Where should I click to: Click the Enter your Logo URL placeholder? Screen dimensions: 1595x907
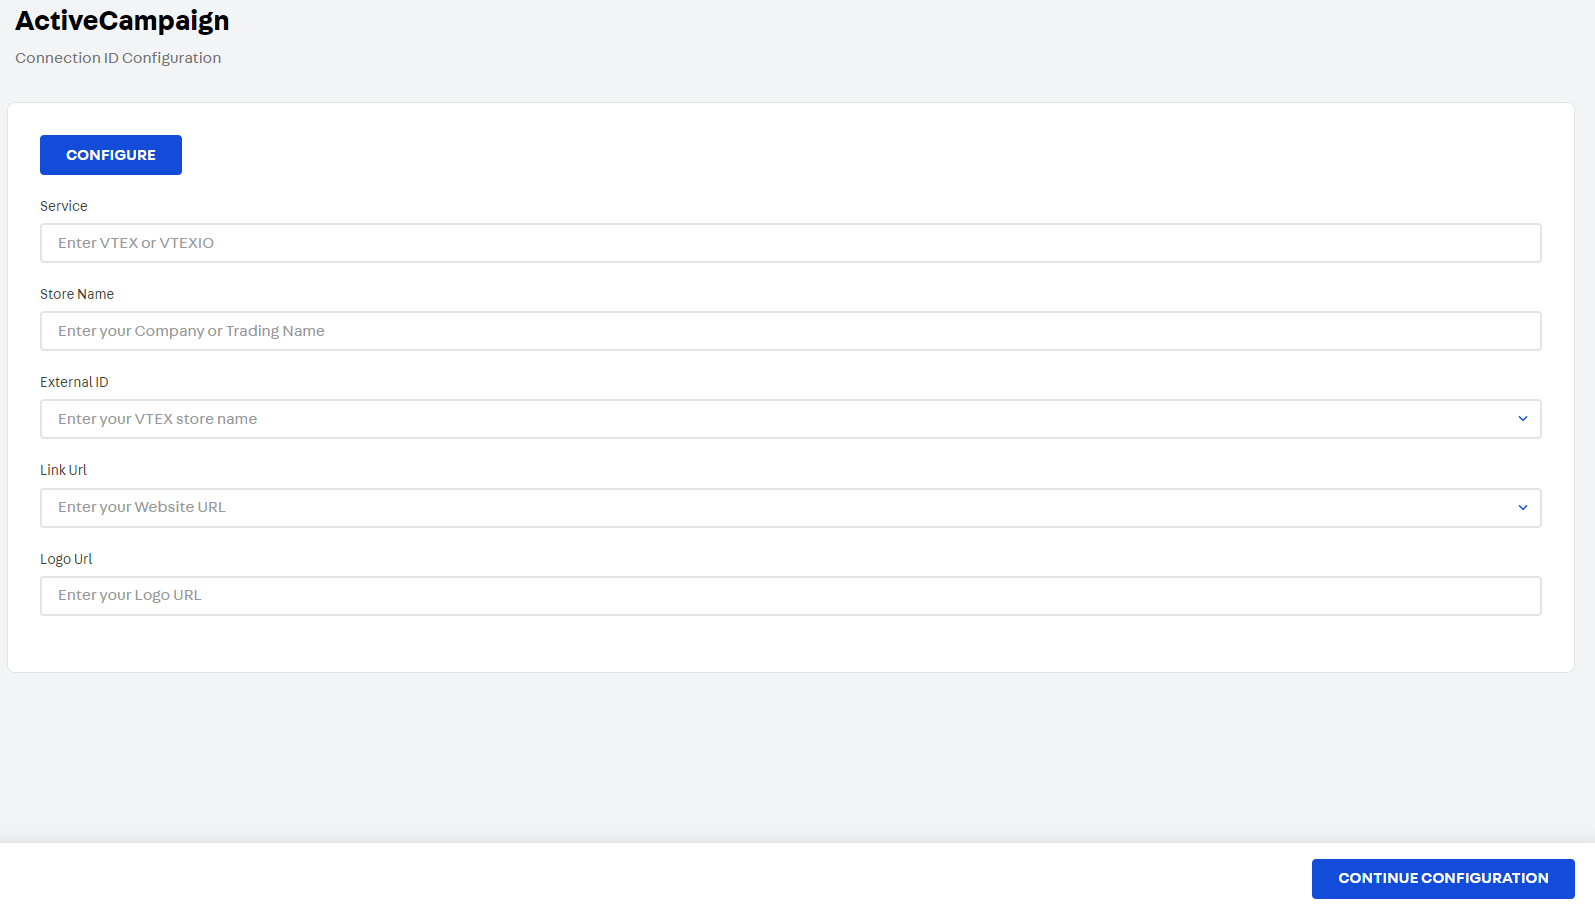tap(130, 595)
